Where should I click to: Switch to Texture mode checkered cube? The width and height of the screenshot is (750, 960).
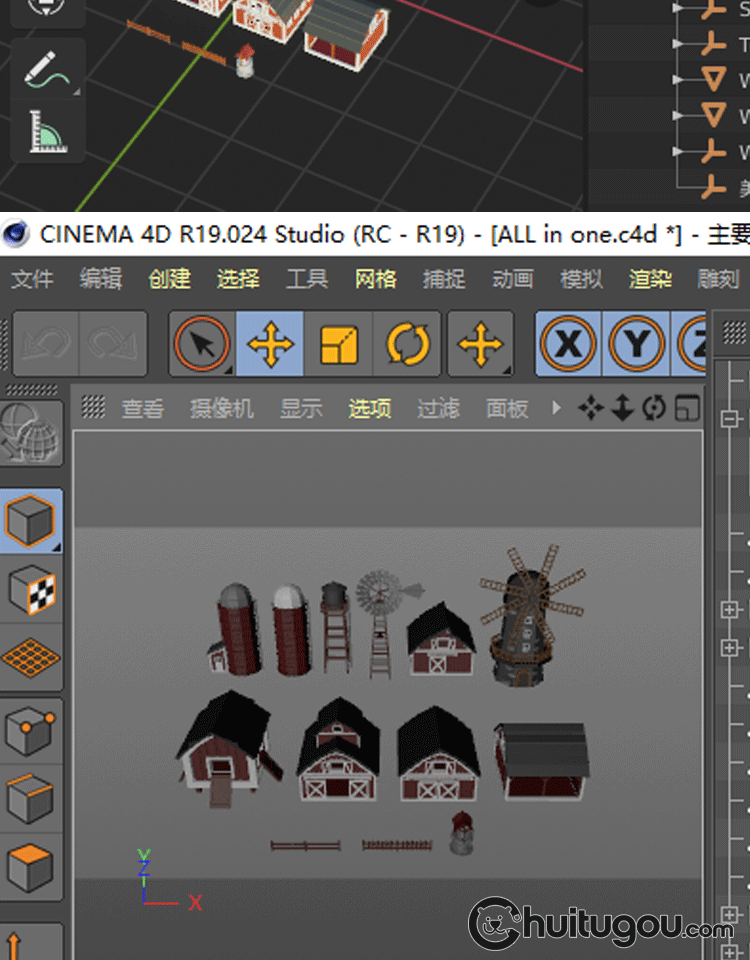click(32, 591)
